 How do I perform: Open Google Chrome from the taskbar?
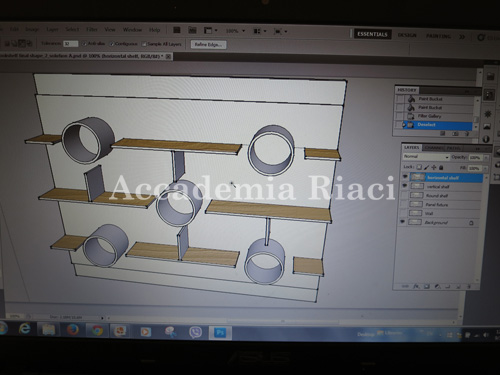97,331
